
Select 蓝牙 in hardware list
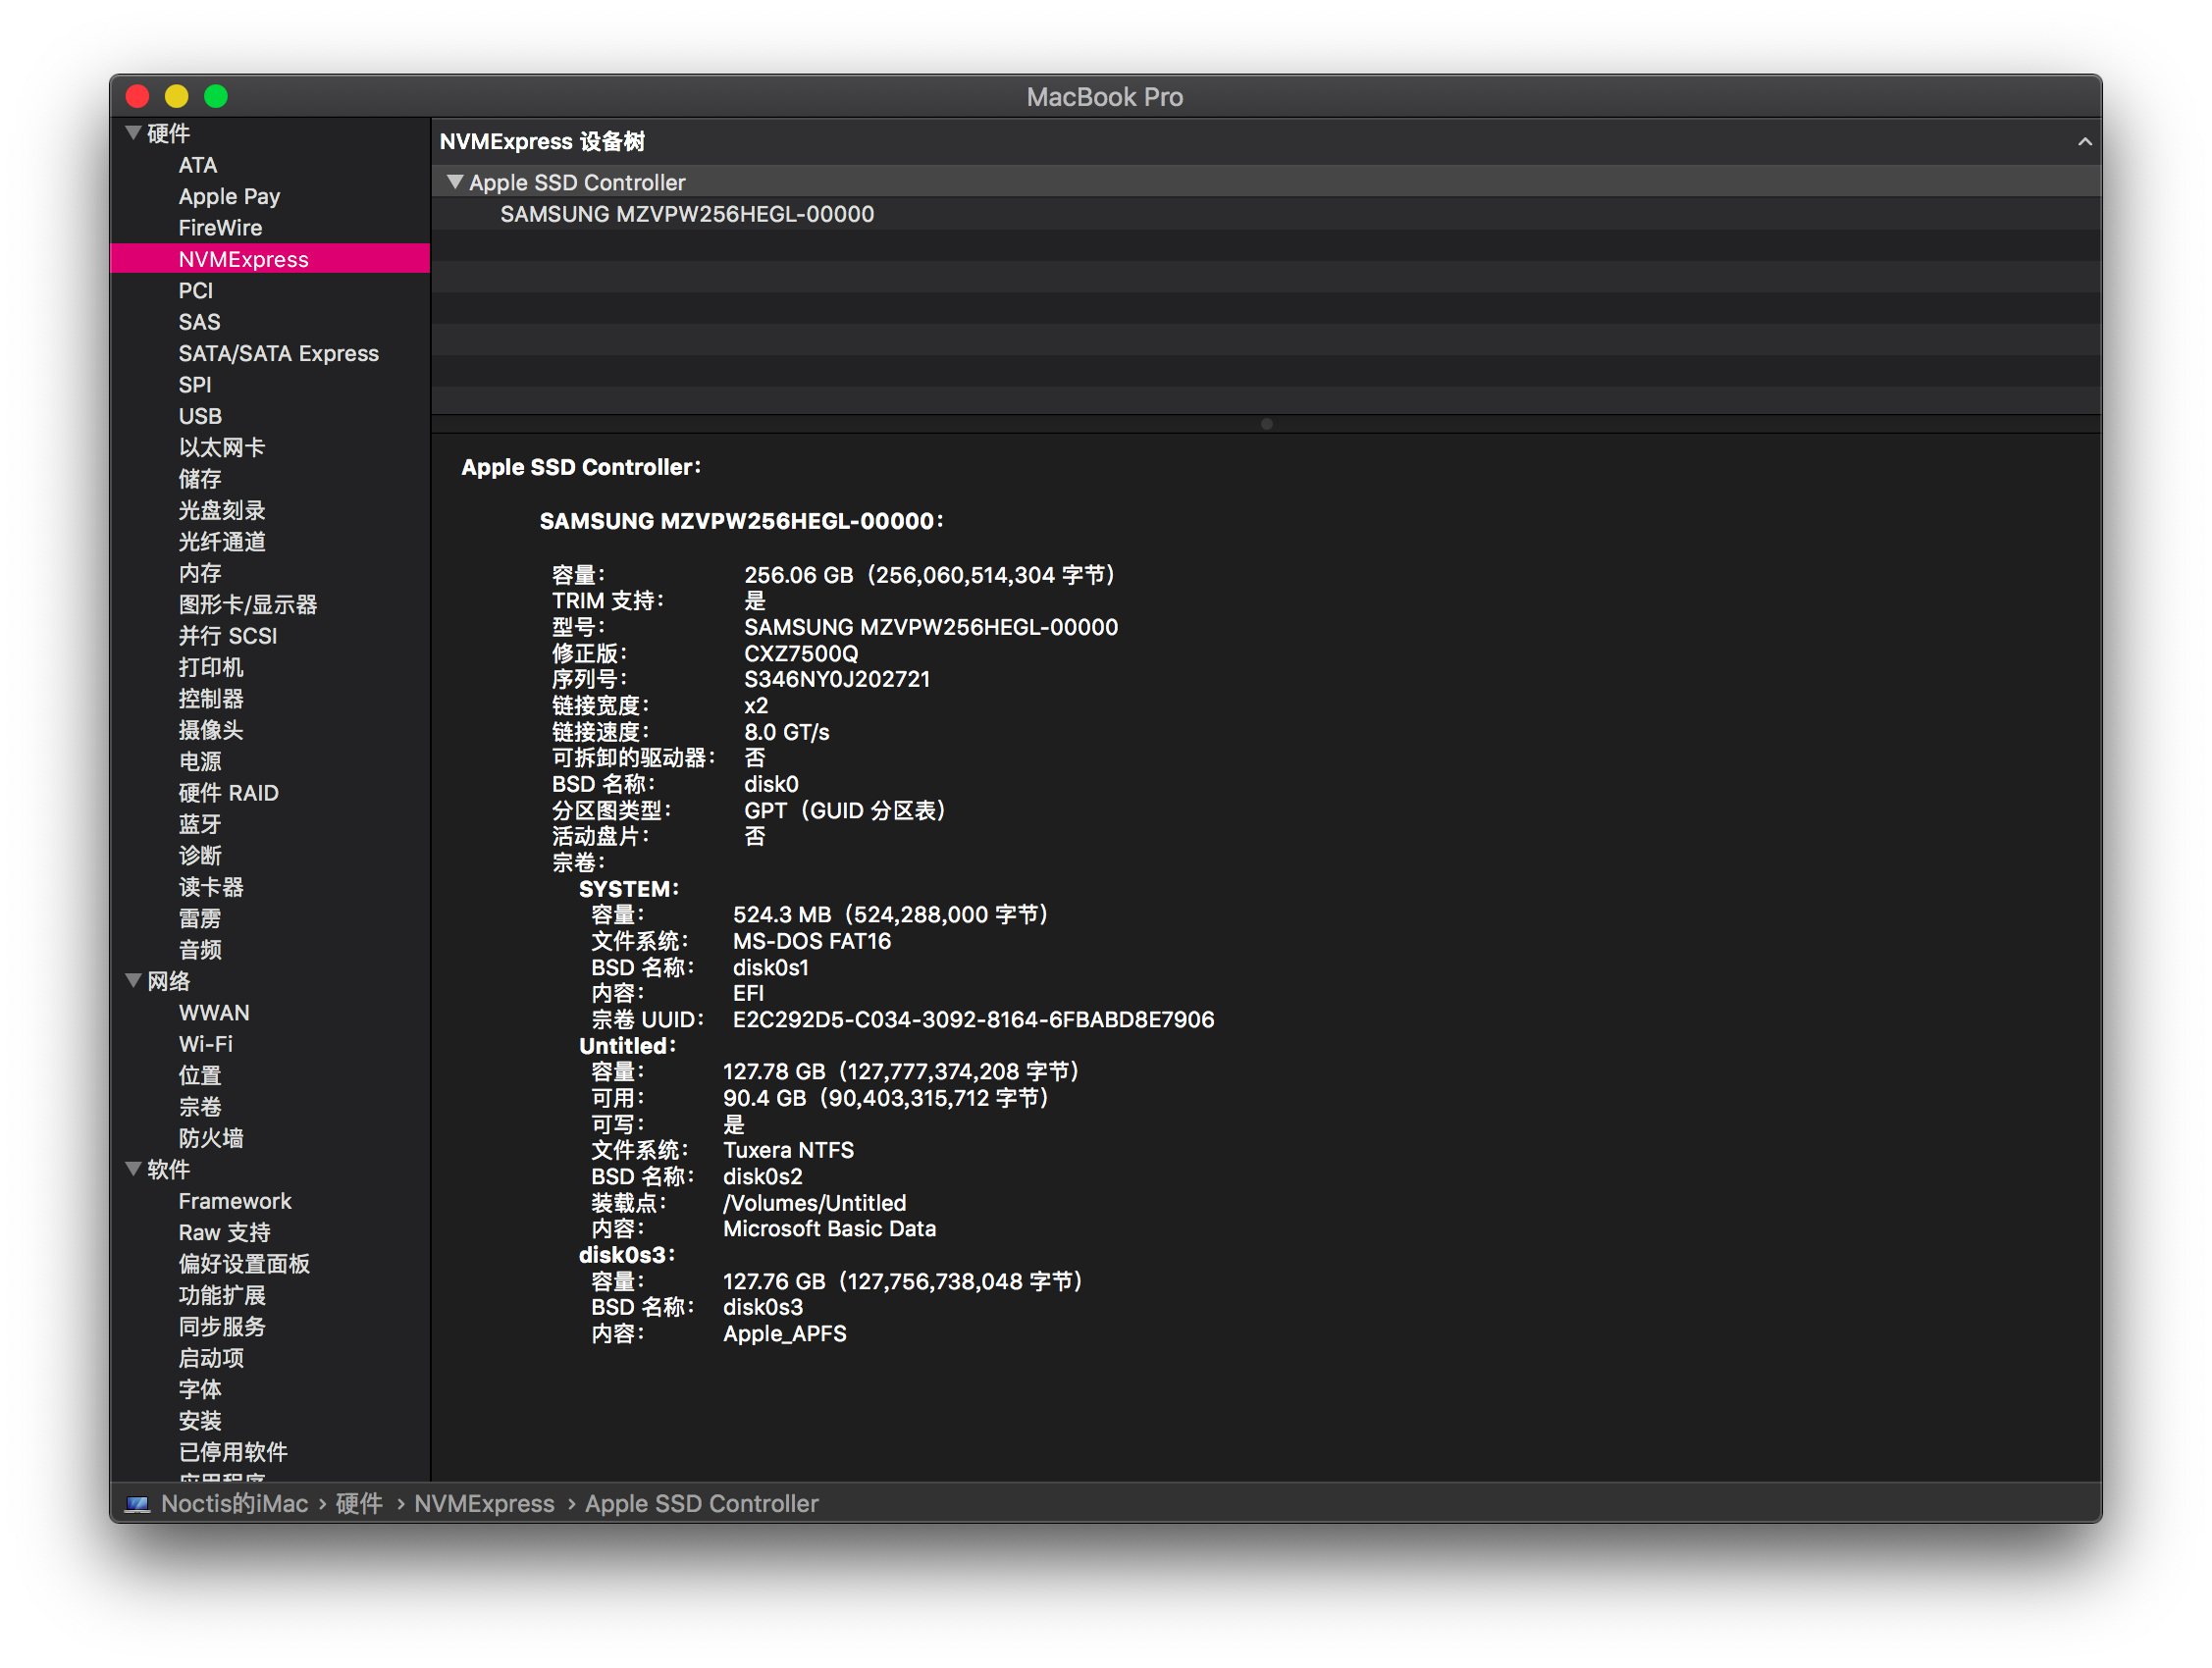coord(199,824)
